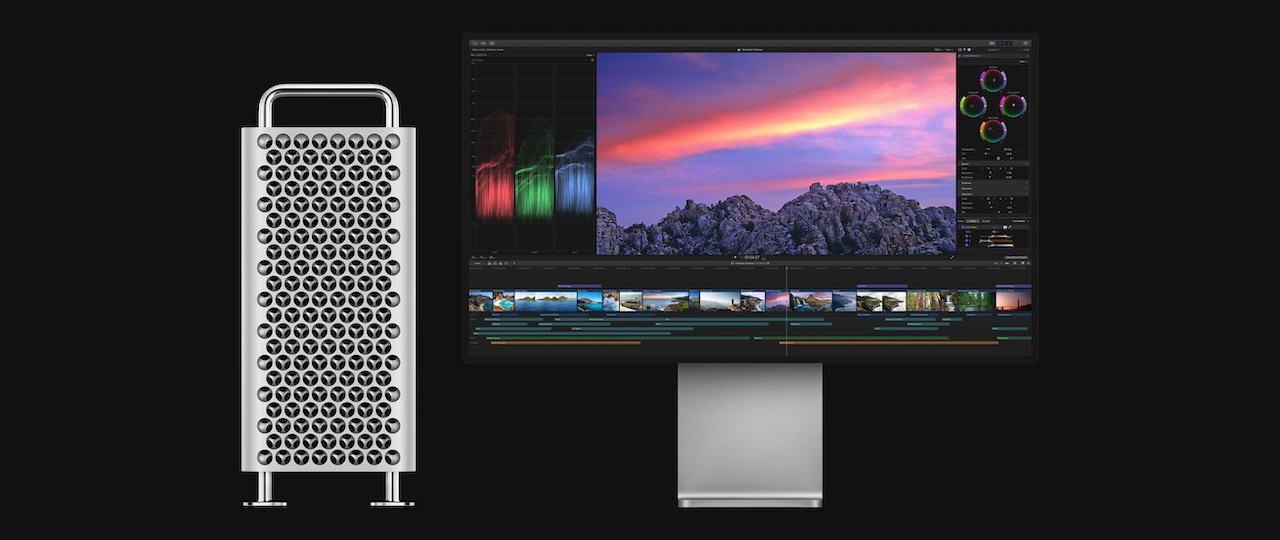Click the Highlights color wheel
Image resolution: width=1280 pixels, height=540 pixels.
pos(1014,104)
